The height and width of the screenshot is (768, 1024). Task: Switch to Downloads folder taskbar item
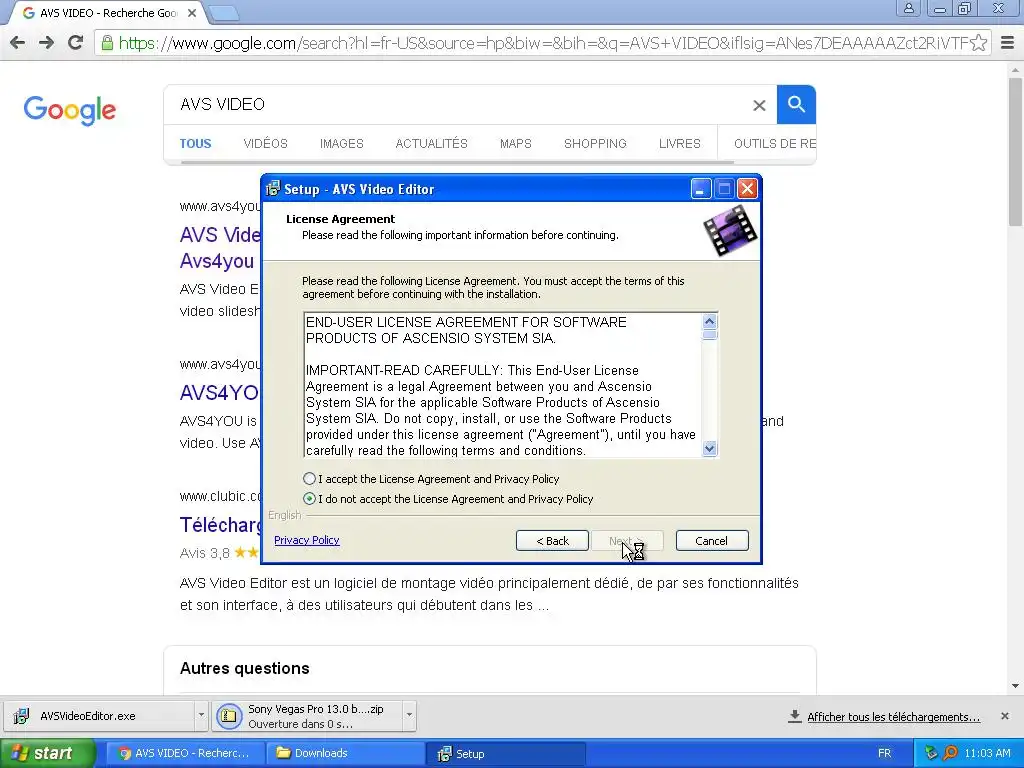click(345, 753)
